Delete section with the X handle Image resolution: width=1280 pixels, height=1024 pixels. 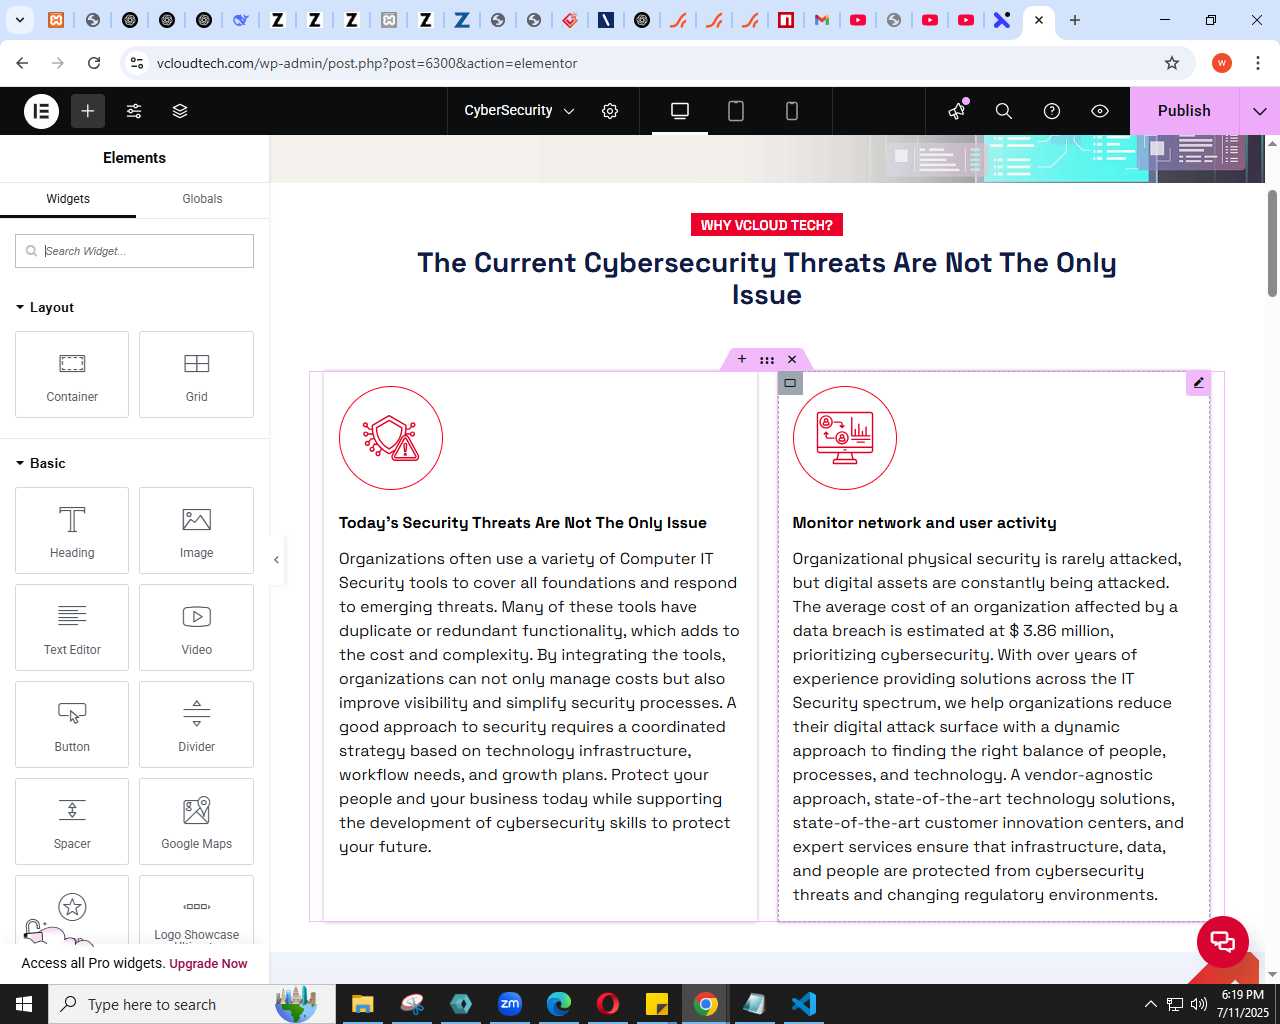coord(792,360)
